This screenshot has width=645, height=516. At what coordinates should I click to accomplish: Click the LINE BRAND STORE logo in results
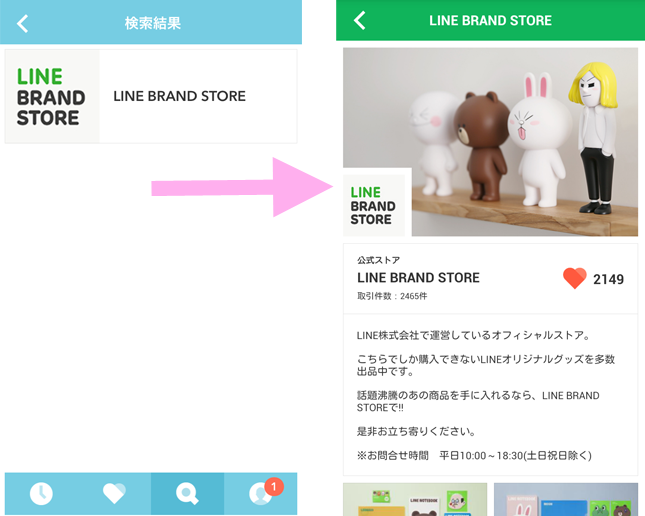tap(52, 97)
